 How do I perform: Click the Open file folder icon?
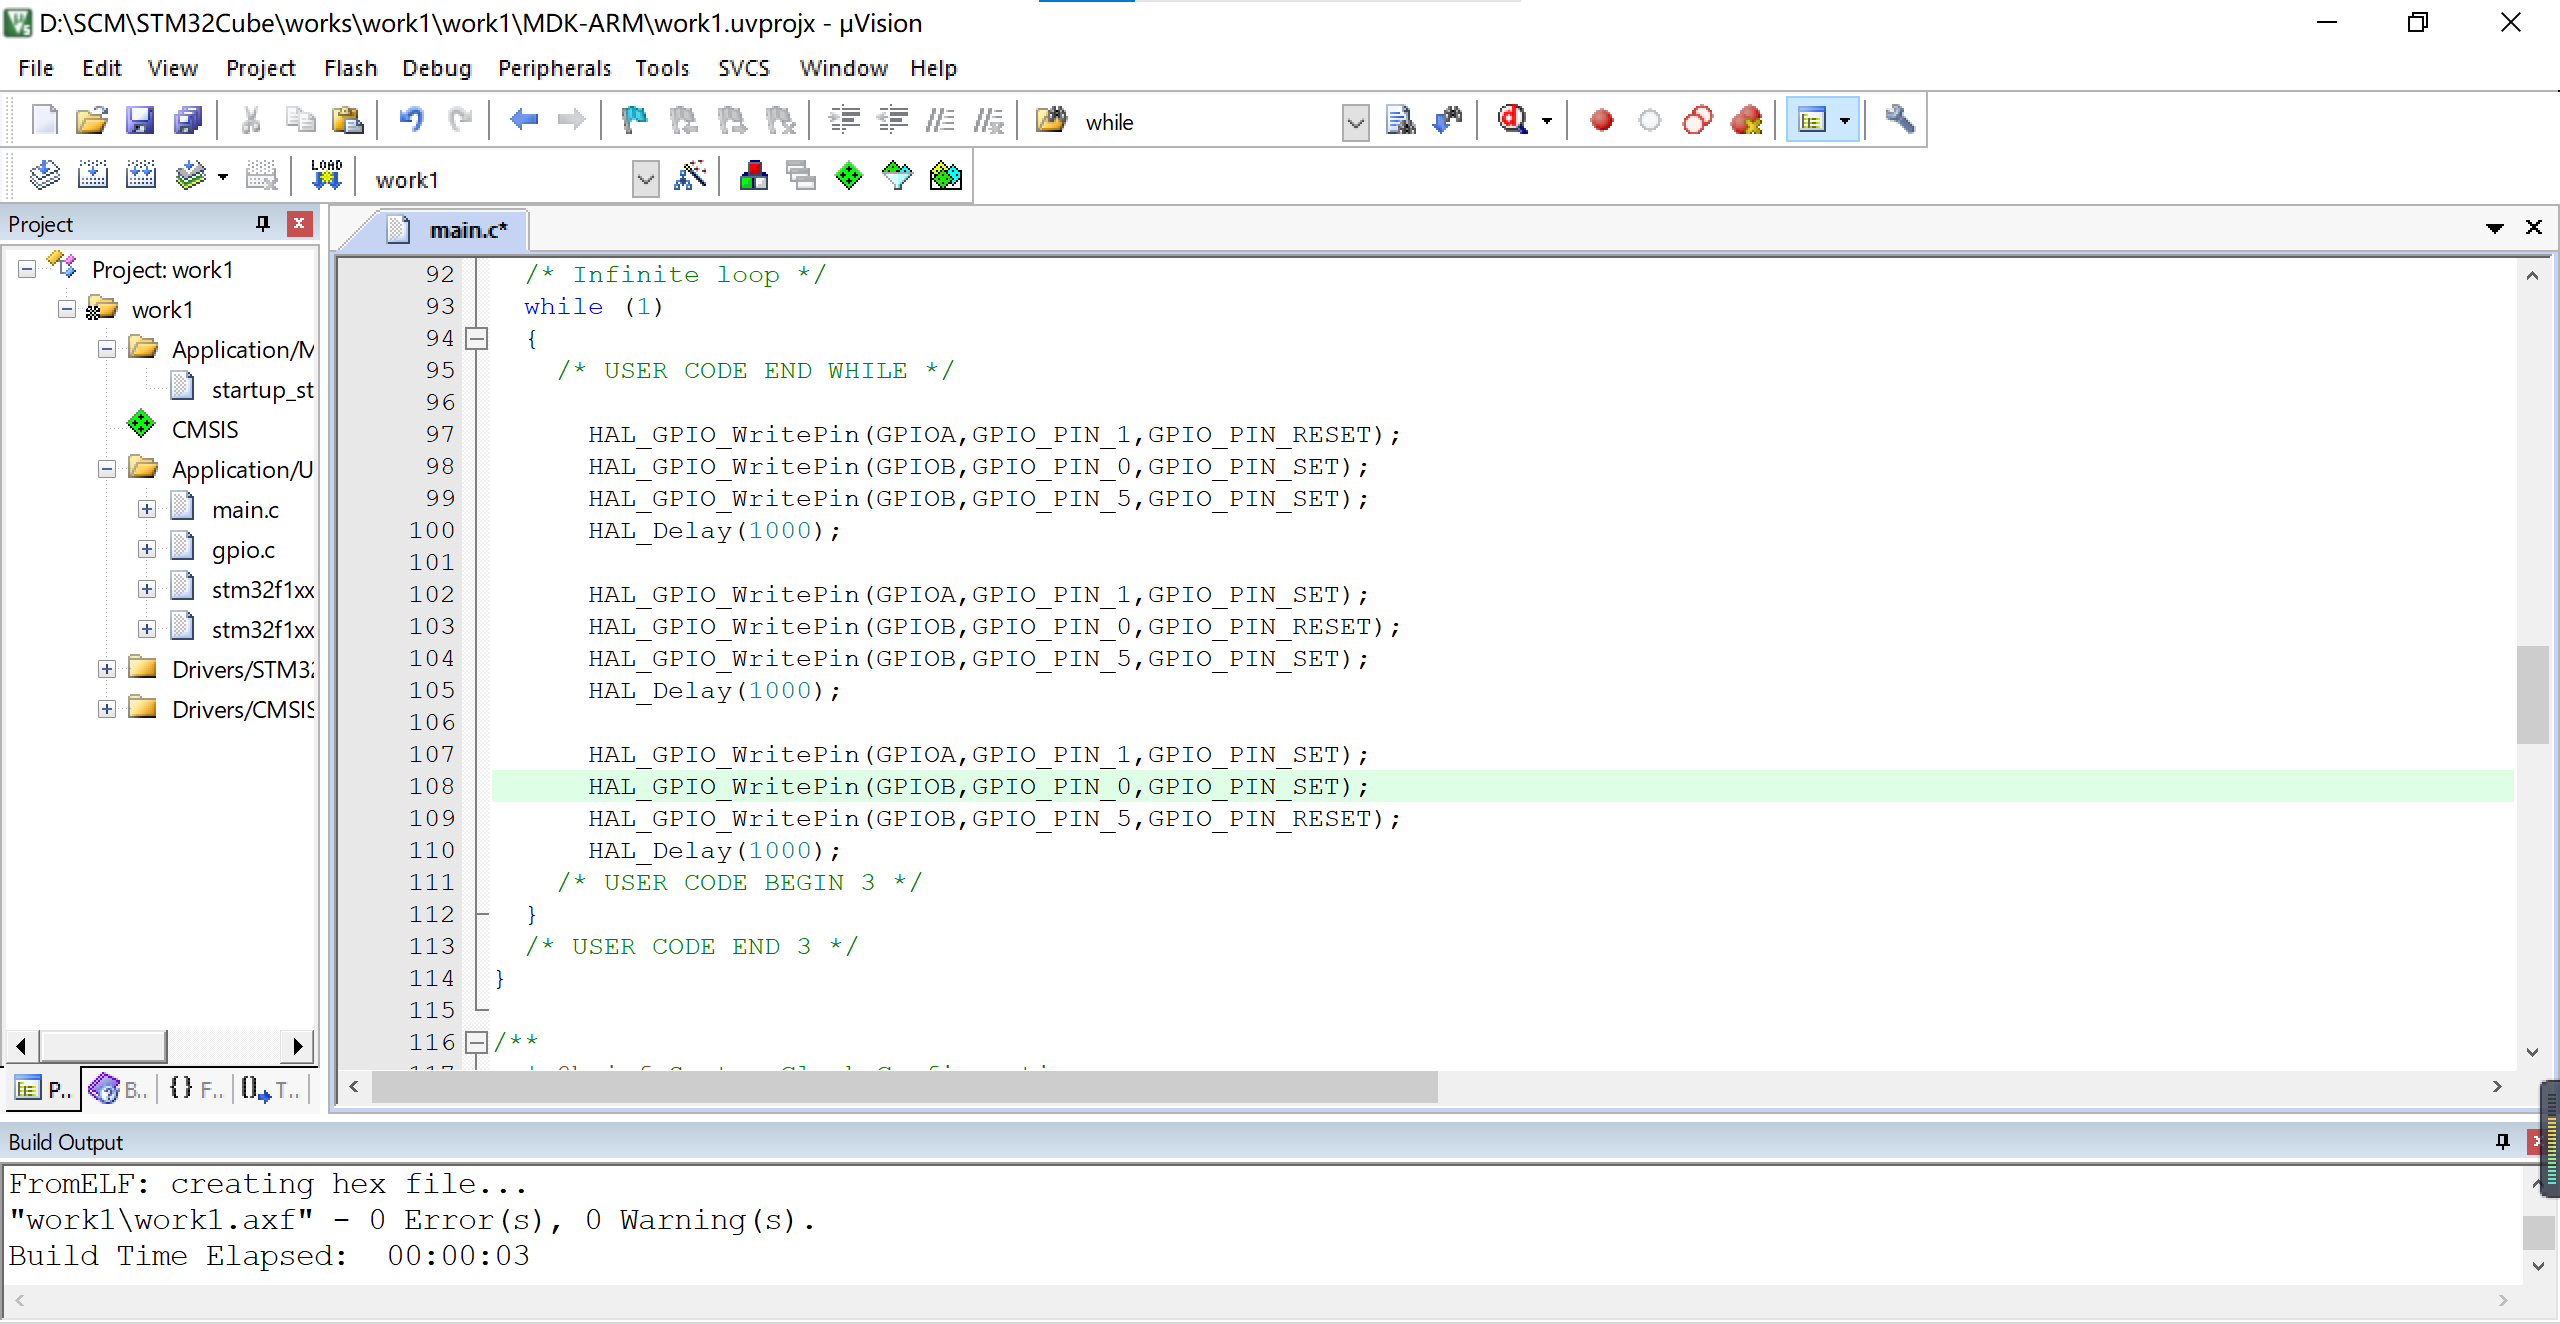pyautogui.click(x=92, y=121)
